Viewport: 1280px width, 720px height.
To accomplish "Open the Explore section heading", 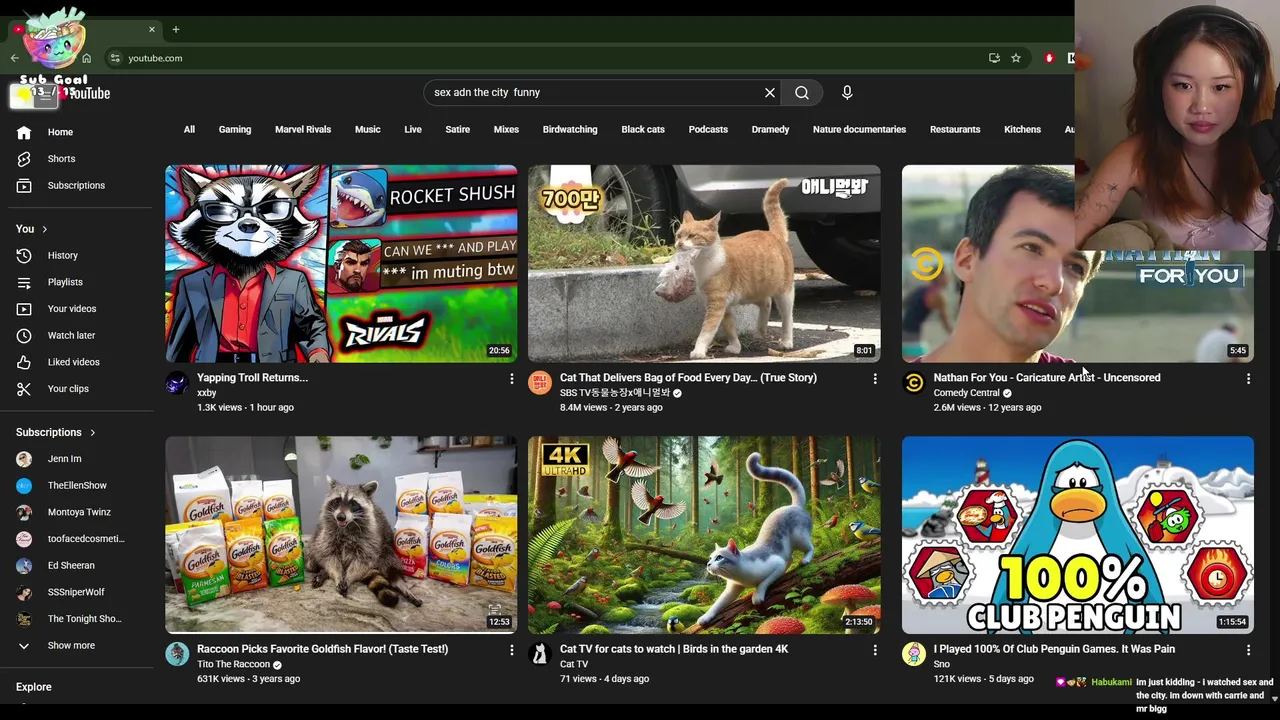I will [x=33, y=687].
